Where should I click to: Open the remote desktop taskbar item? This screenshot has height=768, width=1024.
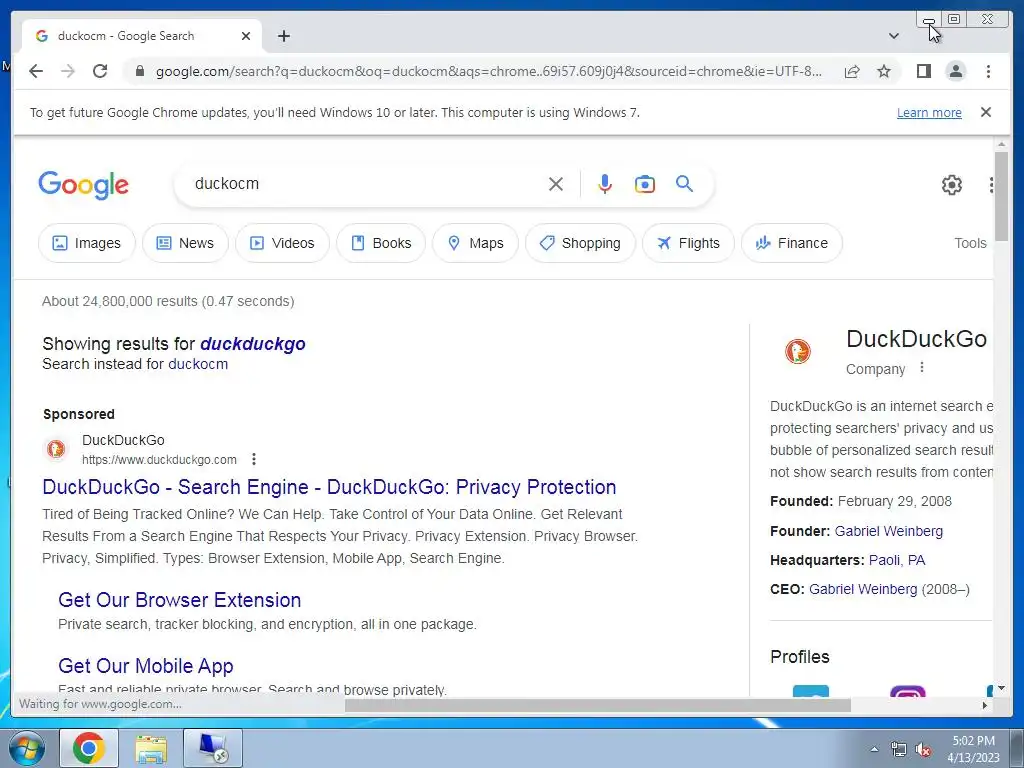tap(213, 748)
